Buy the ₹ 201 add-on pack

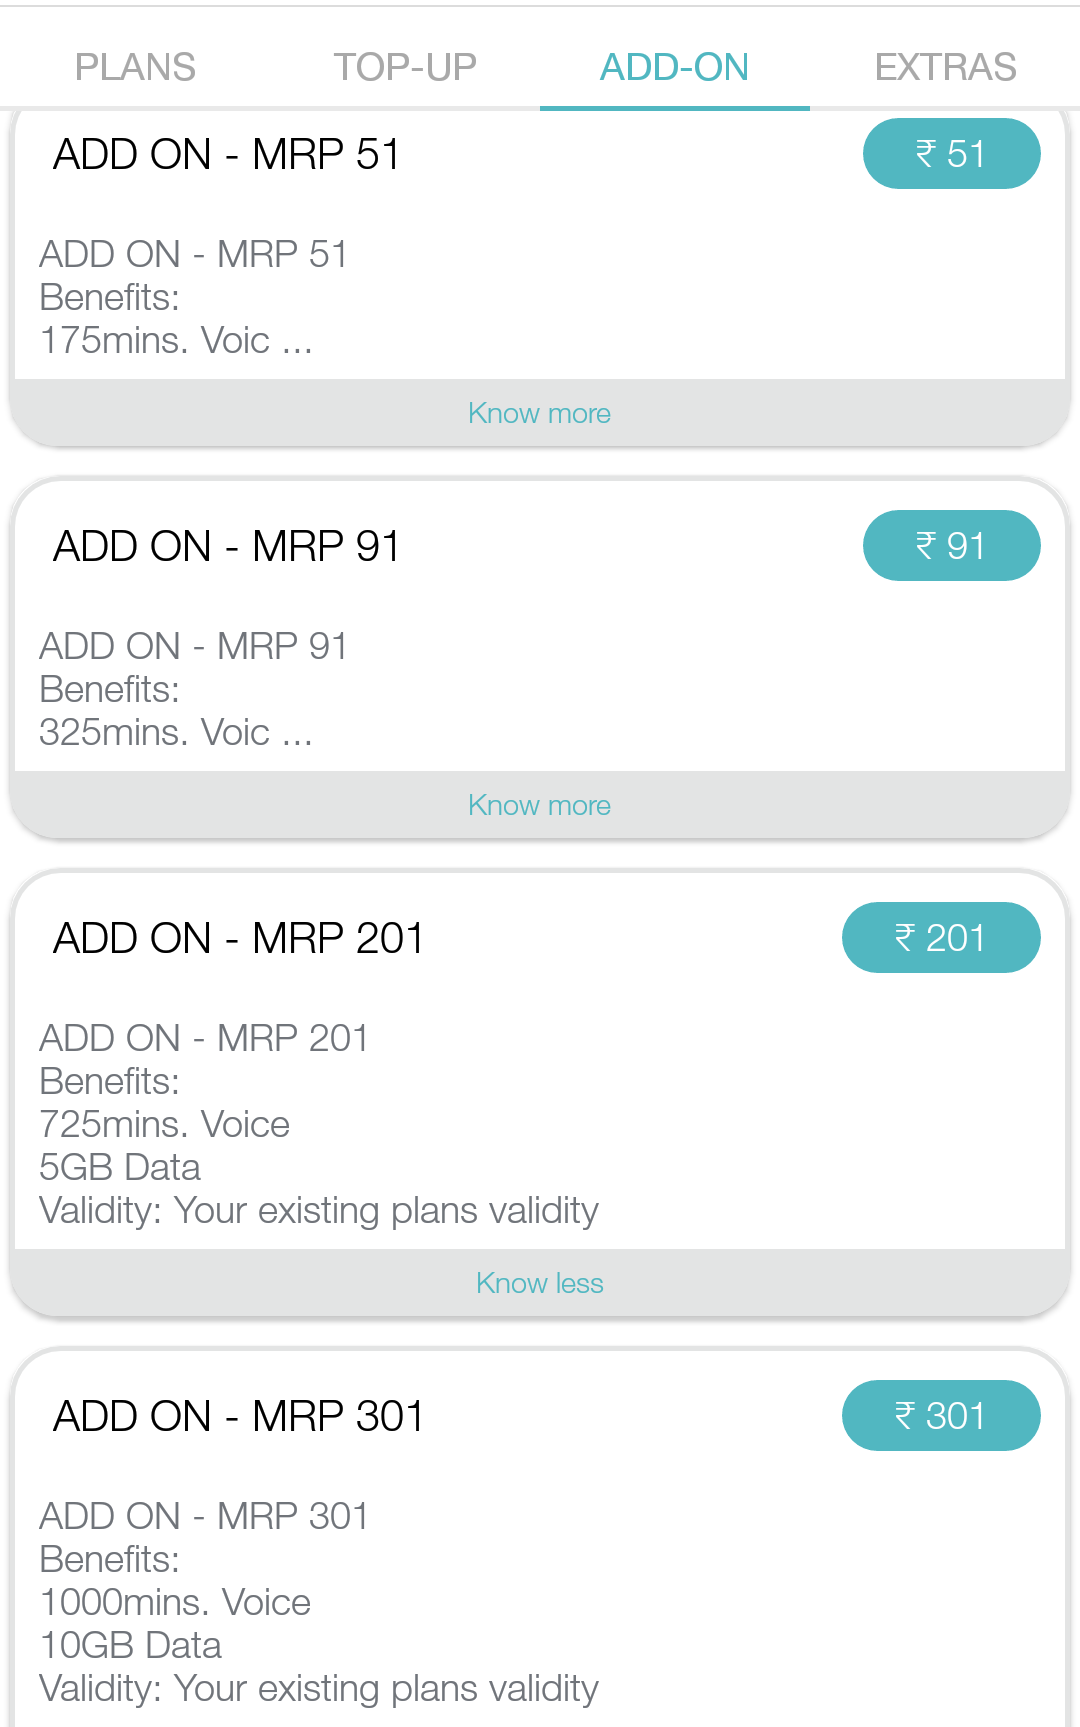click(941, 938)
